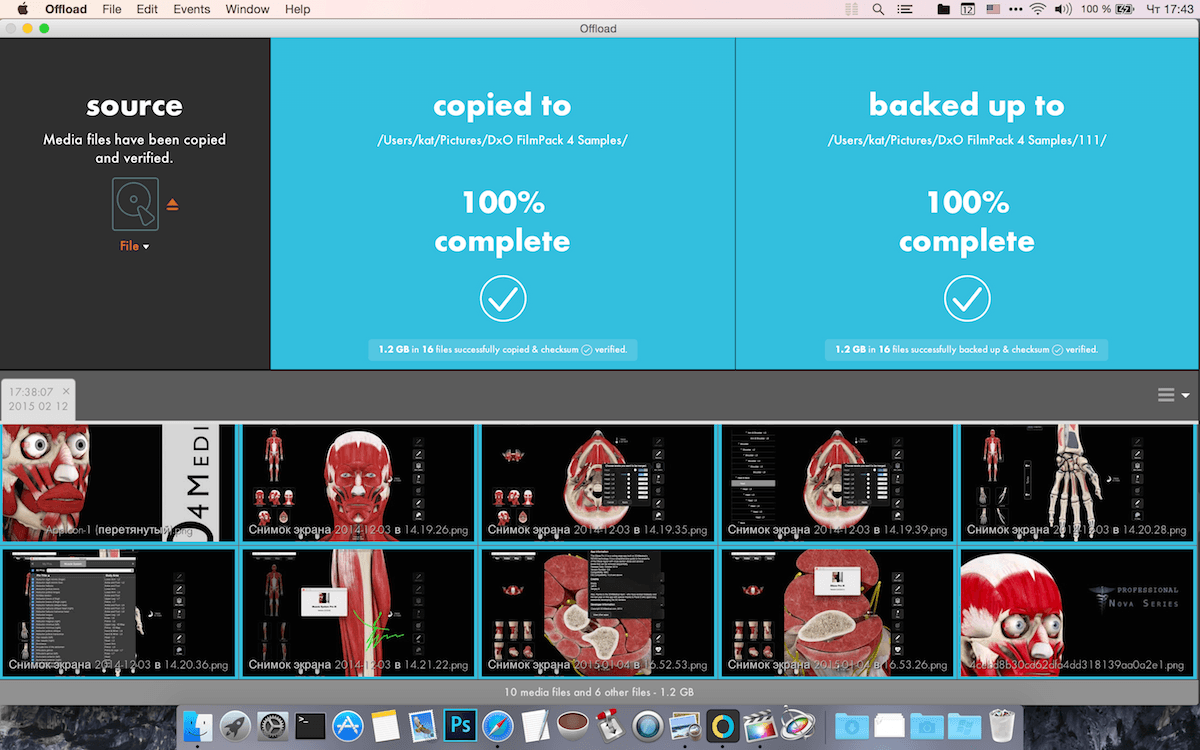Open Final Cut Pro from the Dock
This screenshot has width=1200, height=750.
point(760,725)
